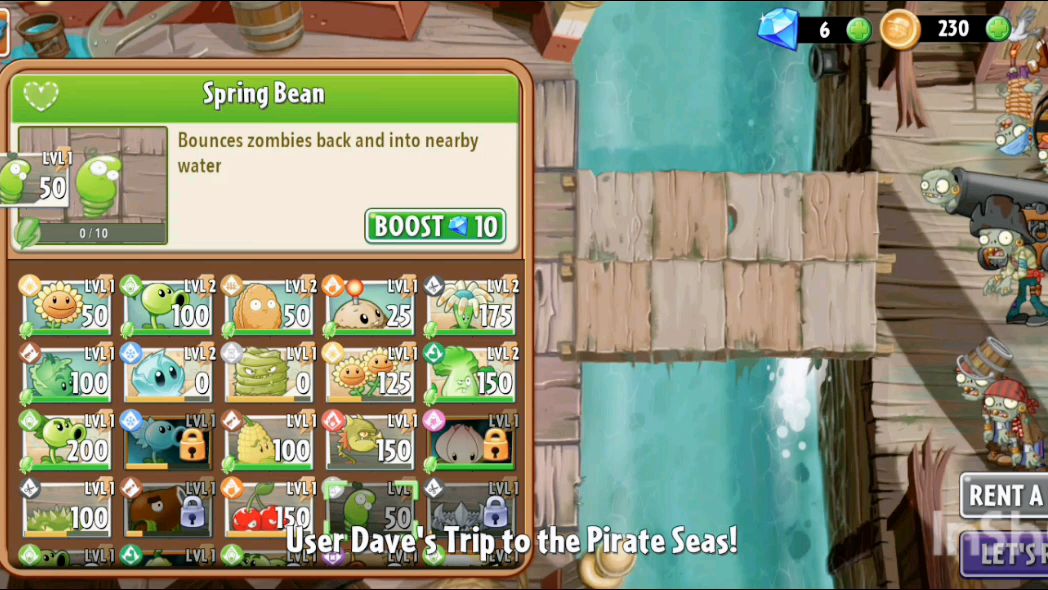Viewport: 1048px width, 590px height.
Task: Select the Spikeweed packet costing 100
Action: [x=67, y=509]
